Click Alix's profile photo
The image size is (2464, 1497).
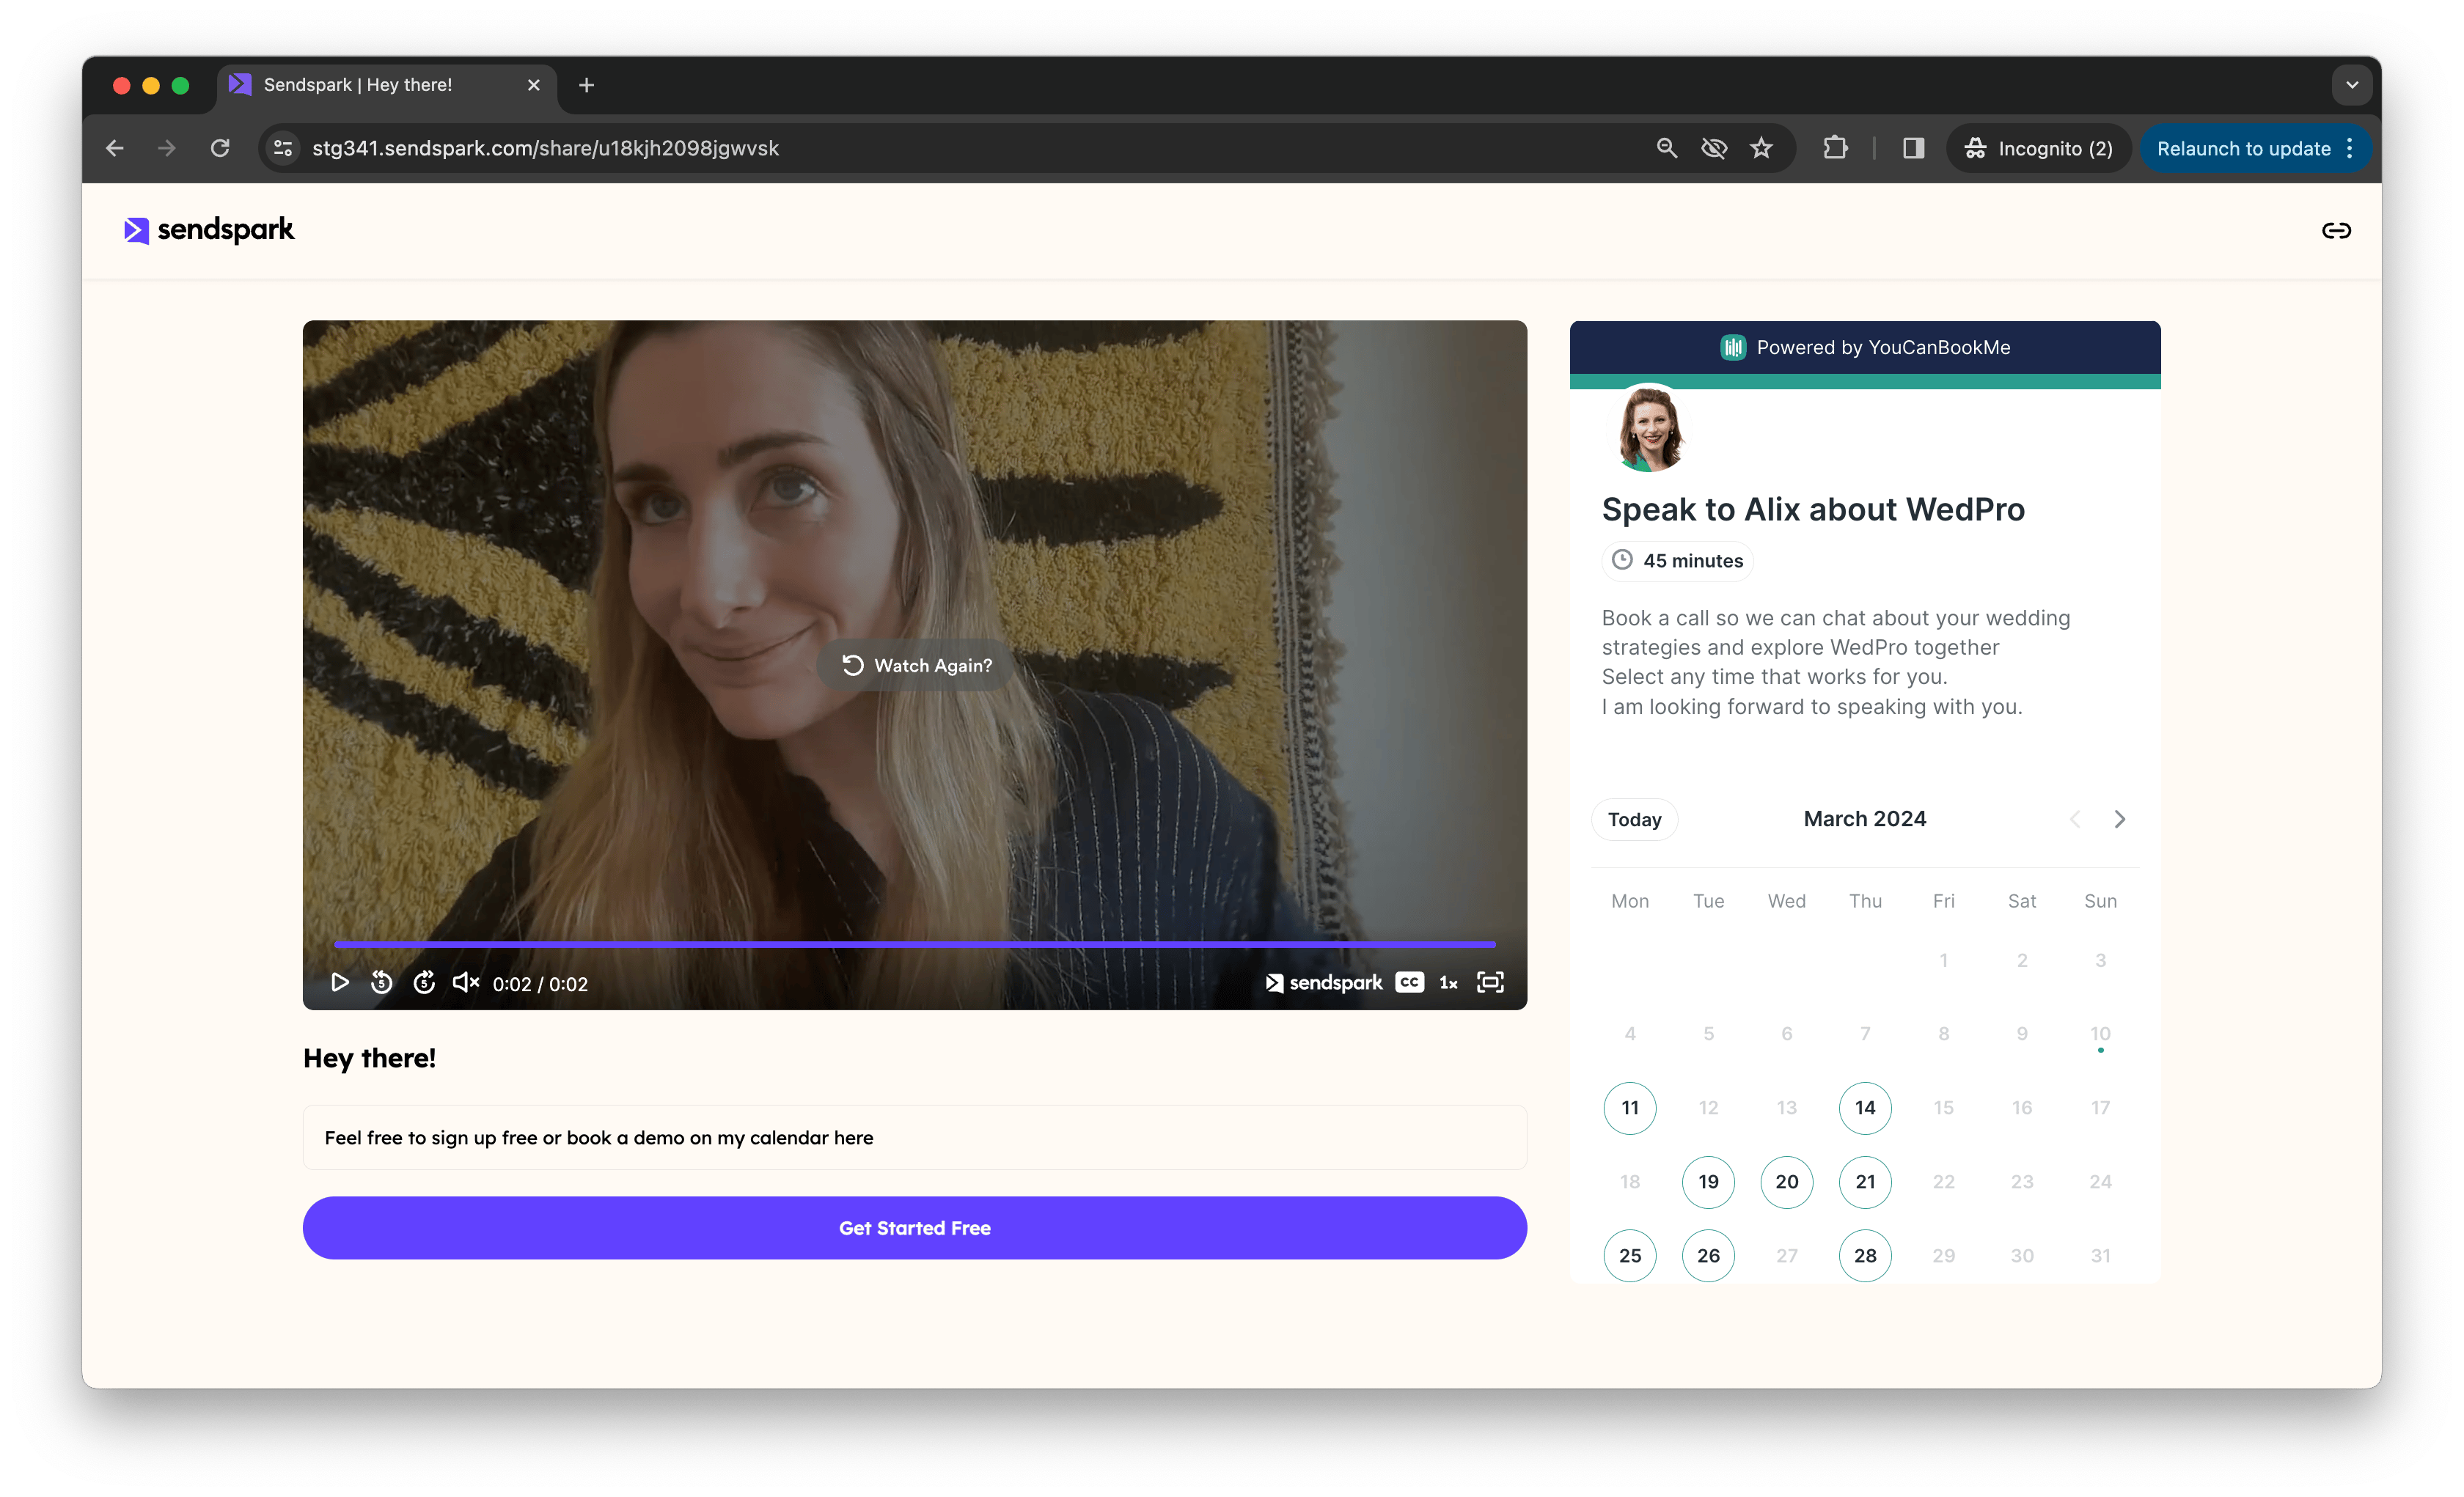(x=1650, y=429)
